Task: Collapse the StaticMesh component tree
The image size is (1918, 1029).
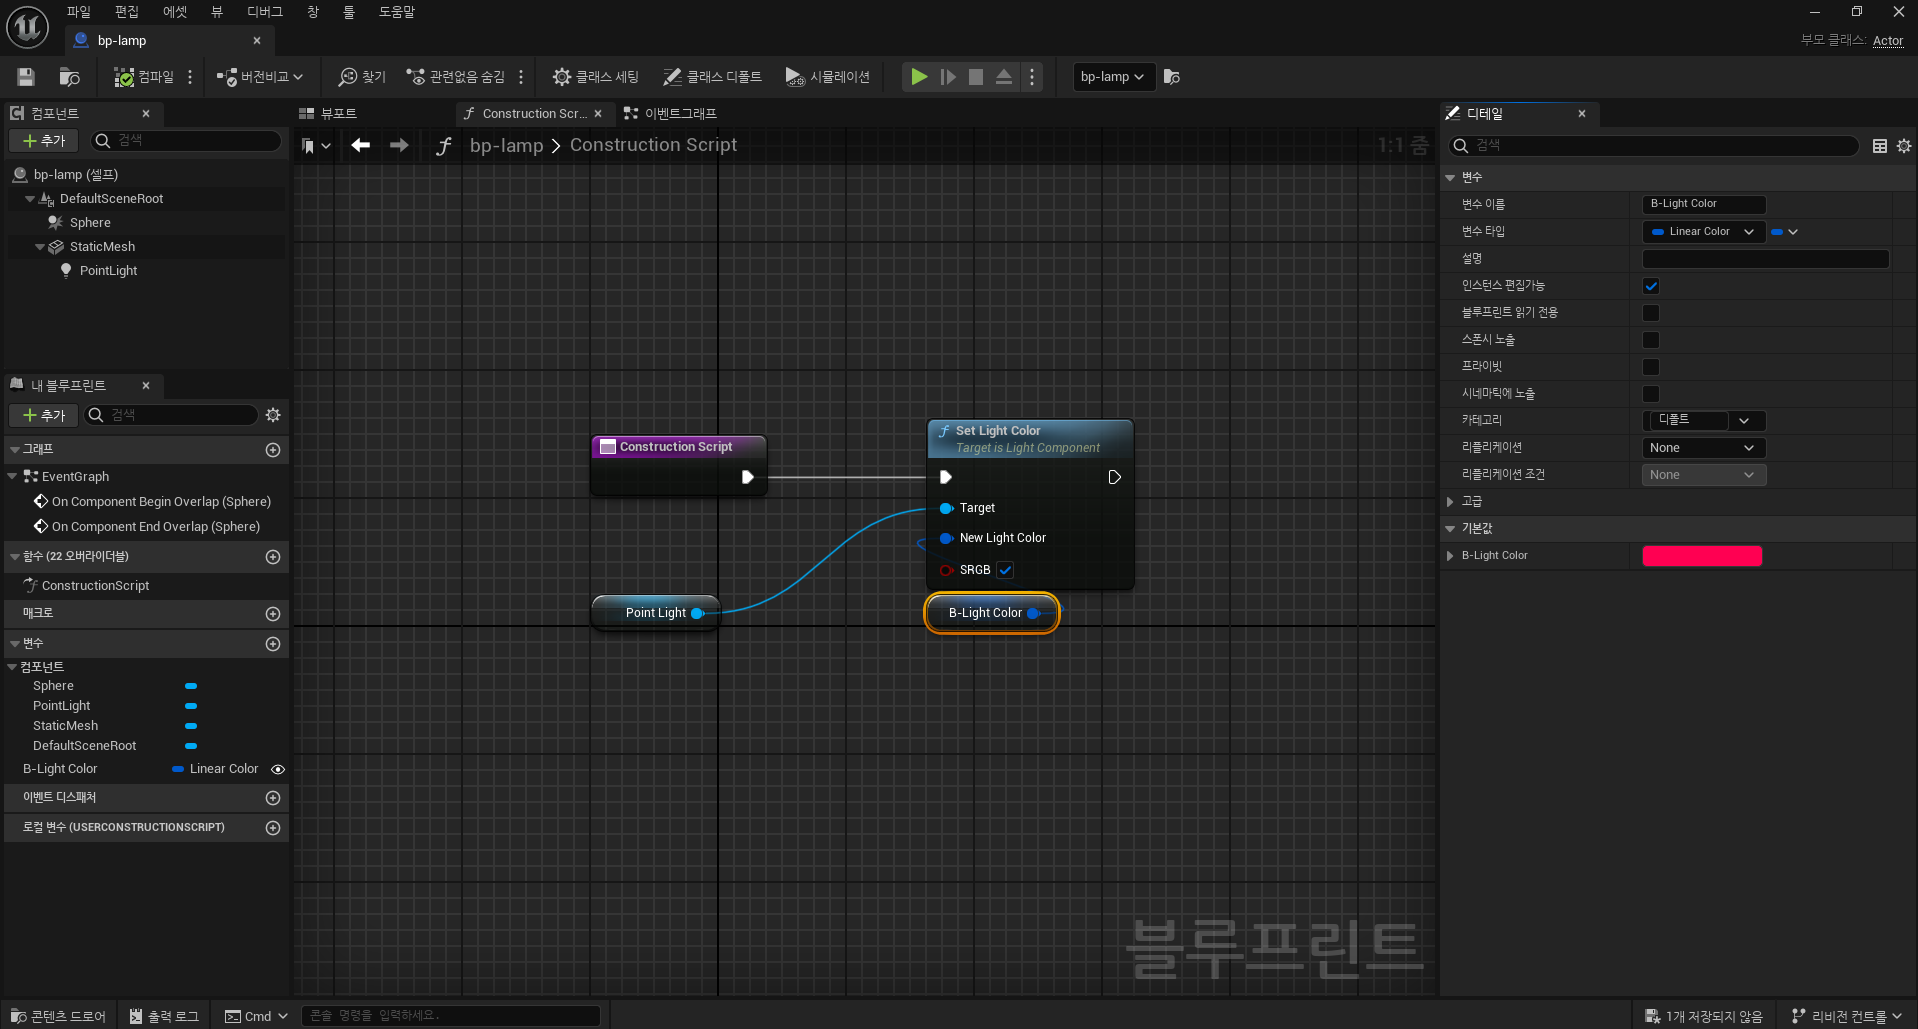Action: (40, 247)
